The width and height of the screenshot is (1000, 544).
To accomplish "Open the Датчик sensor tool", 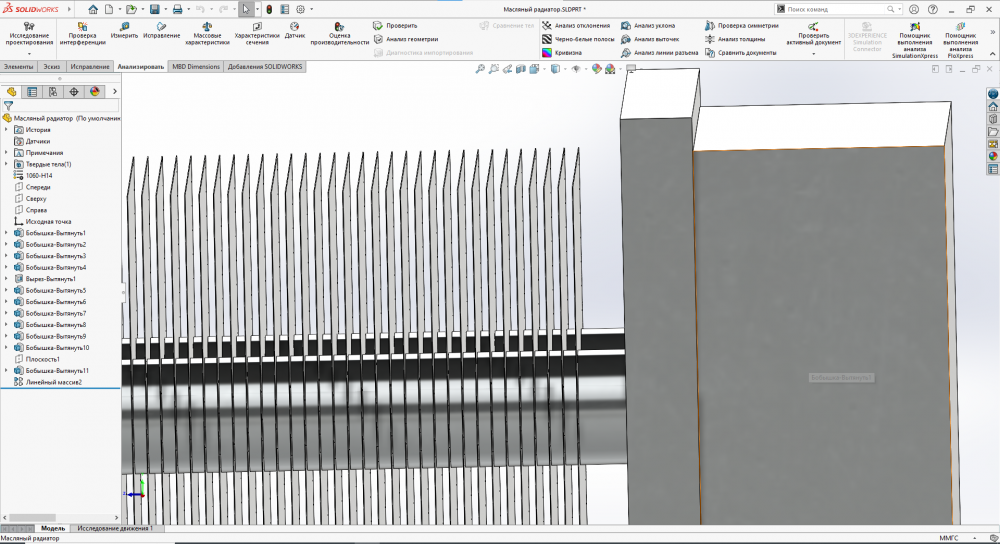I will tap(295, 27).
